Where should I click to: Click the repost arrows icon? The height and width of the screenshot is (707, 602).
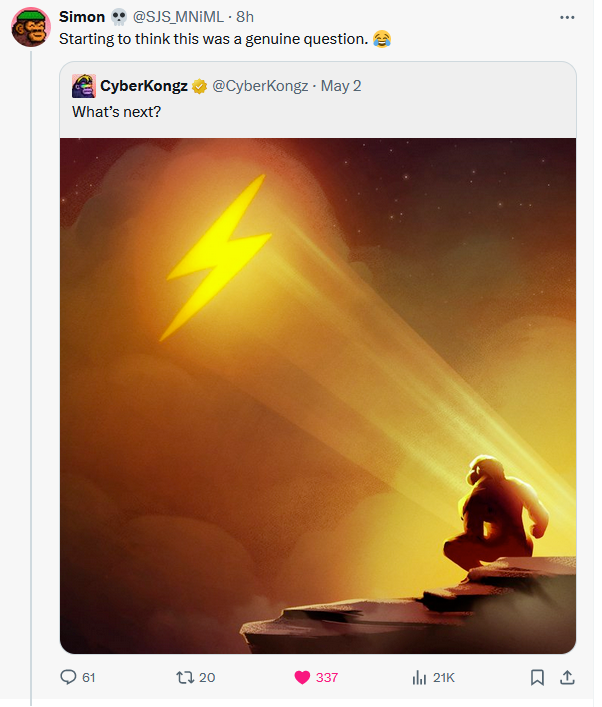click(x=185, y=677)
